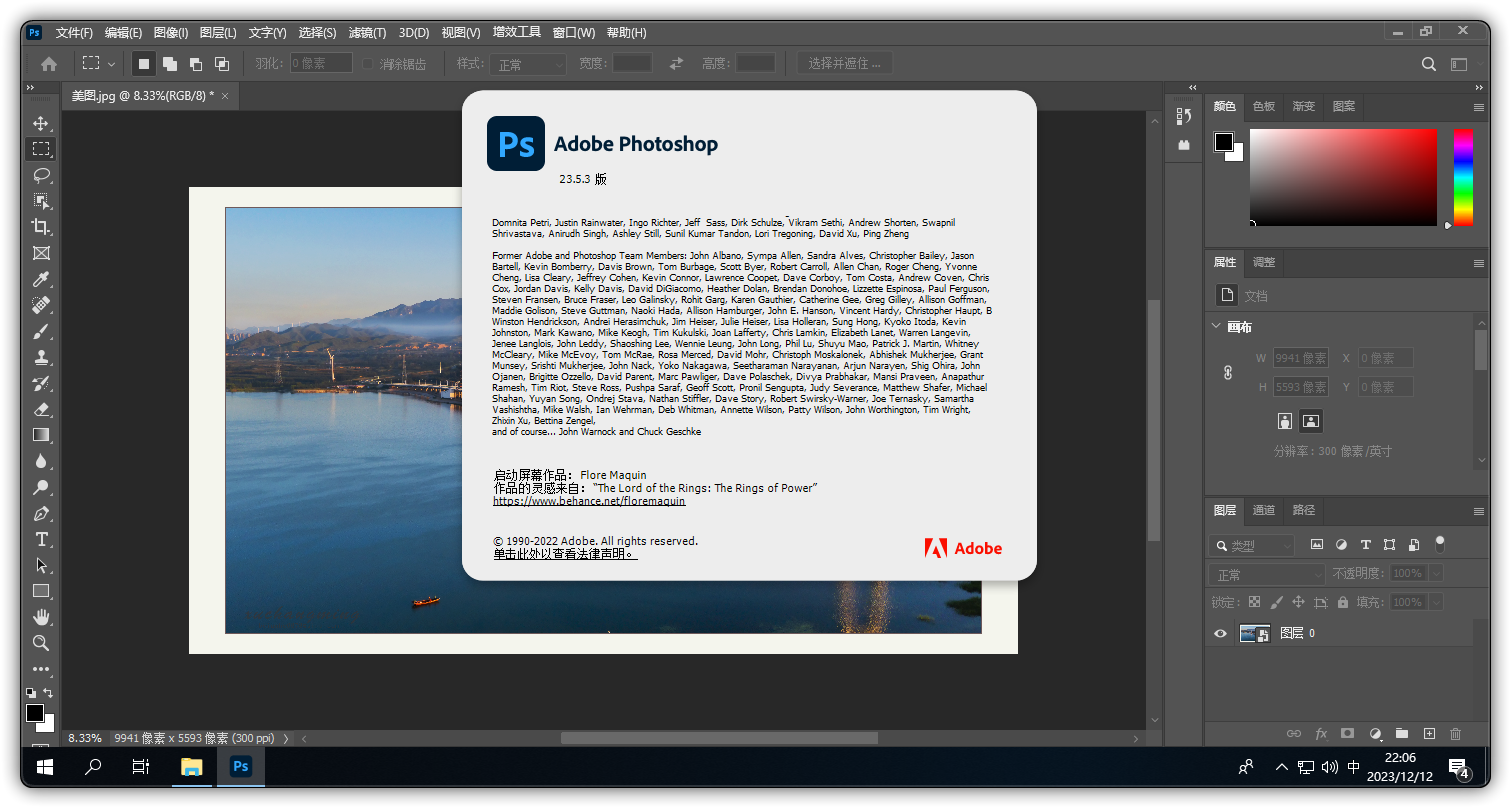Toggle the 消除锯齿 anti-alias checkbox
The width and height of the screenshot is (1511, 808).
(x=367, y=64)
